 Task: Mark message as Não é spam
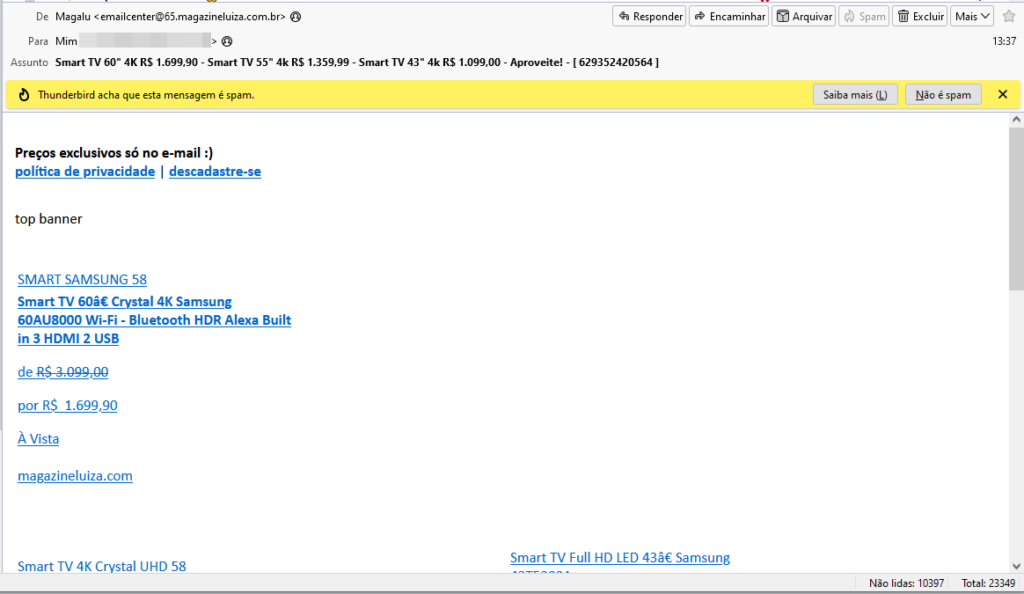coord(943,95)
